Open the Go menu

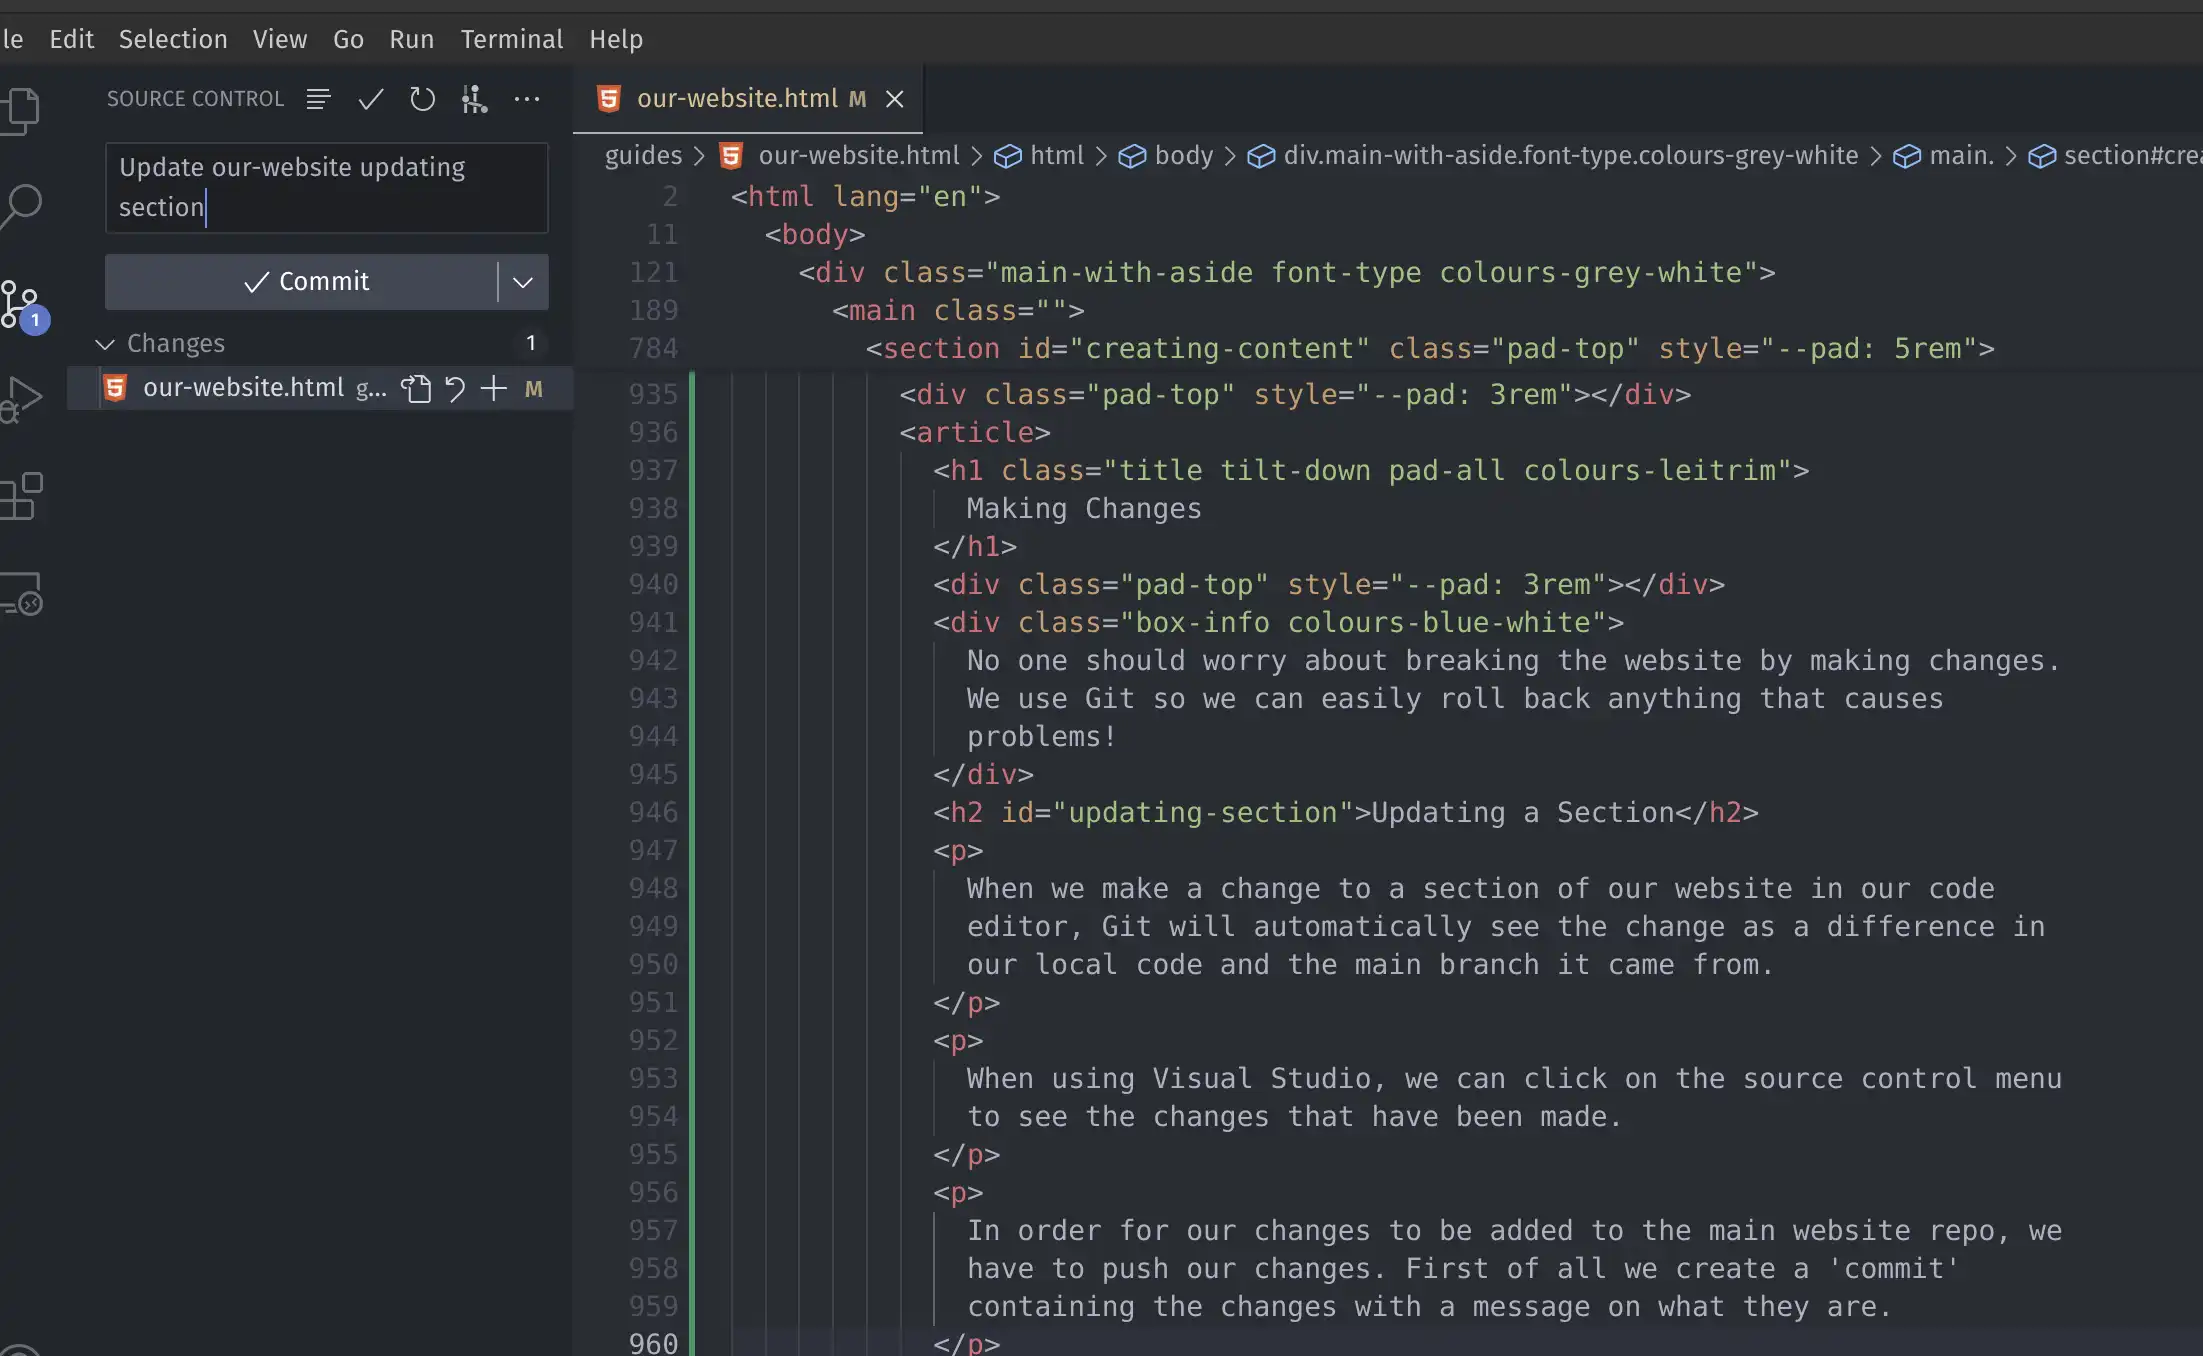(x=348, y=39)
